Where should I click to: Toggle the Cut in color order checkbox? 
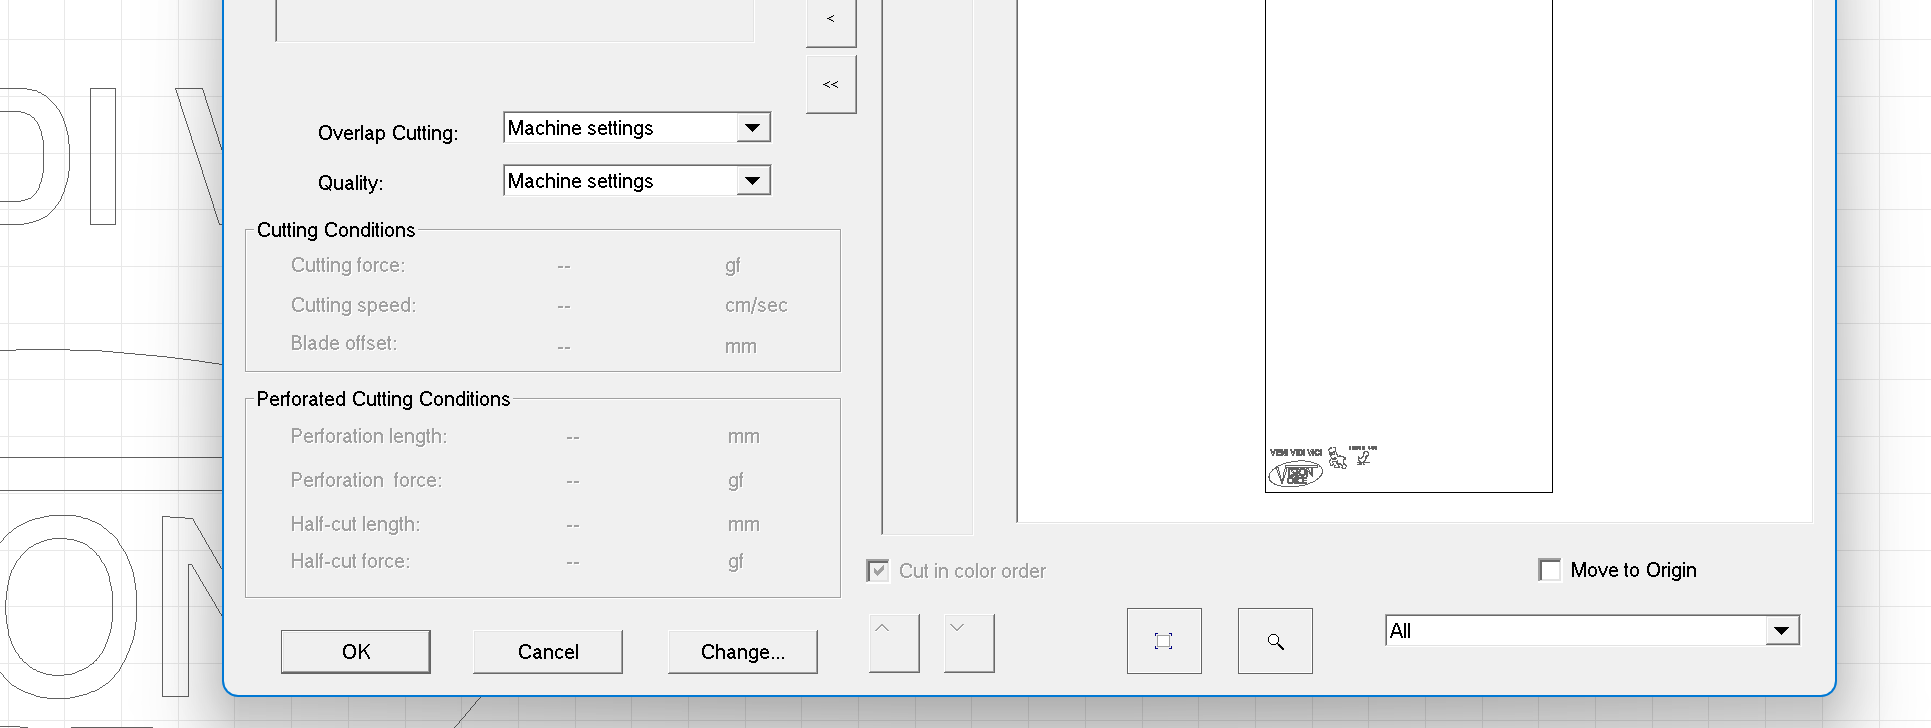click(877, 571)
